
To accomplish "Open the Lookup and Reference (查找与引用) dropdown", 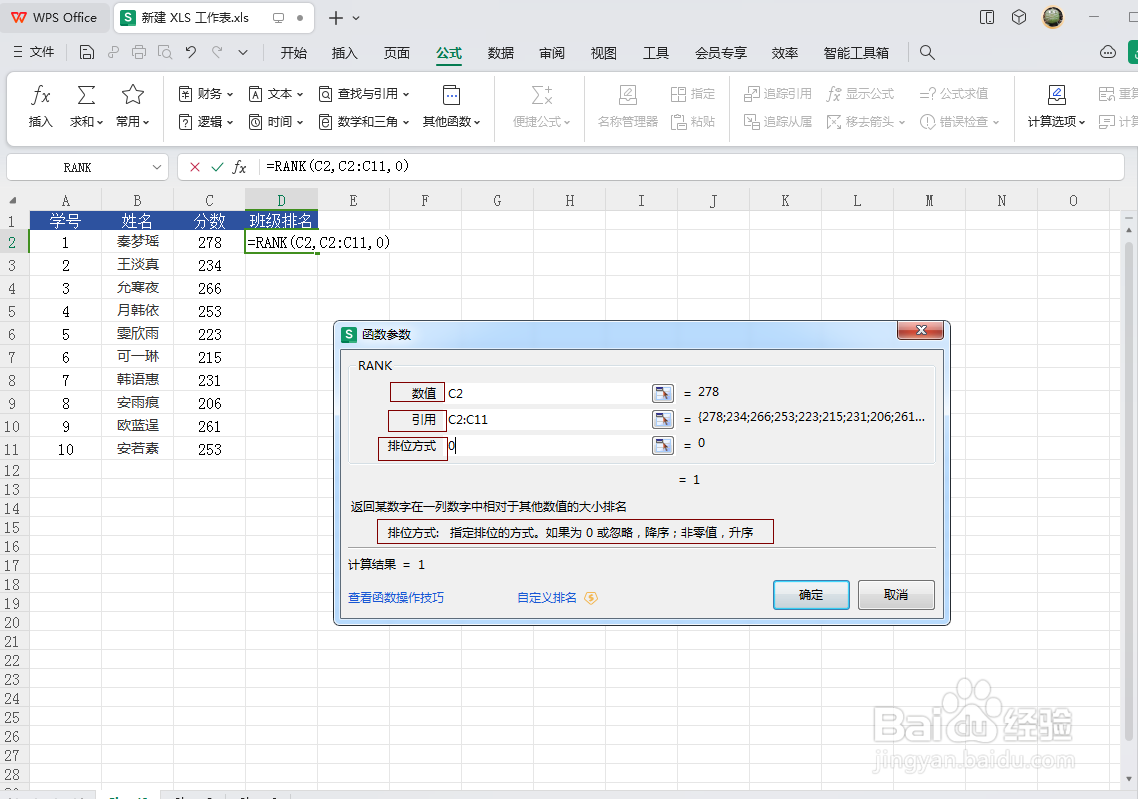I will (x=364, y=94).
